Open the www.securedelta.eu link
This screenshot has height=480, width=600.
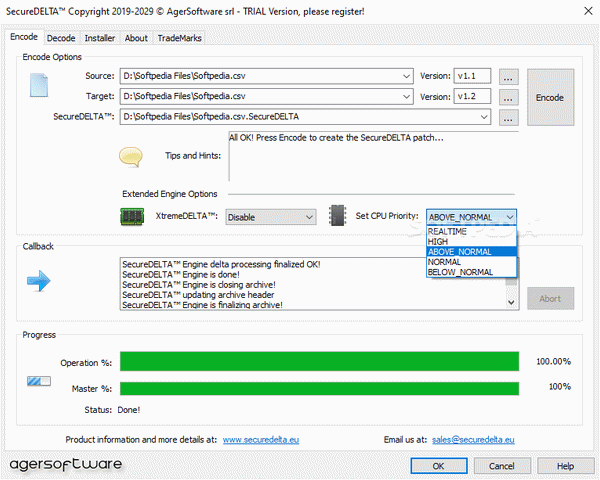261,440
